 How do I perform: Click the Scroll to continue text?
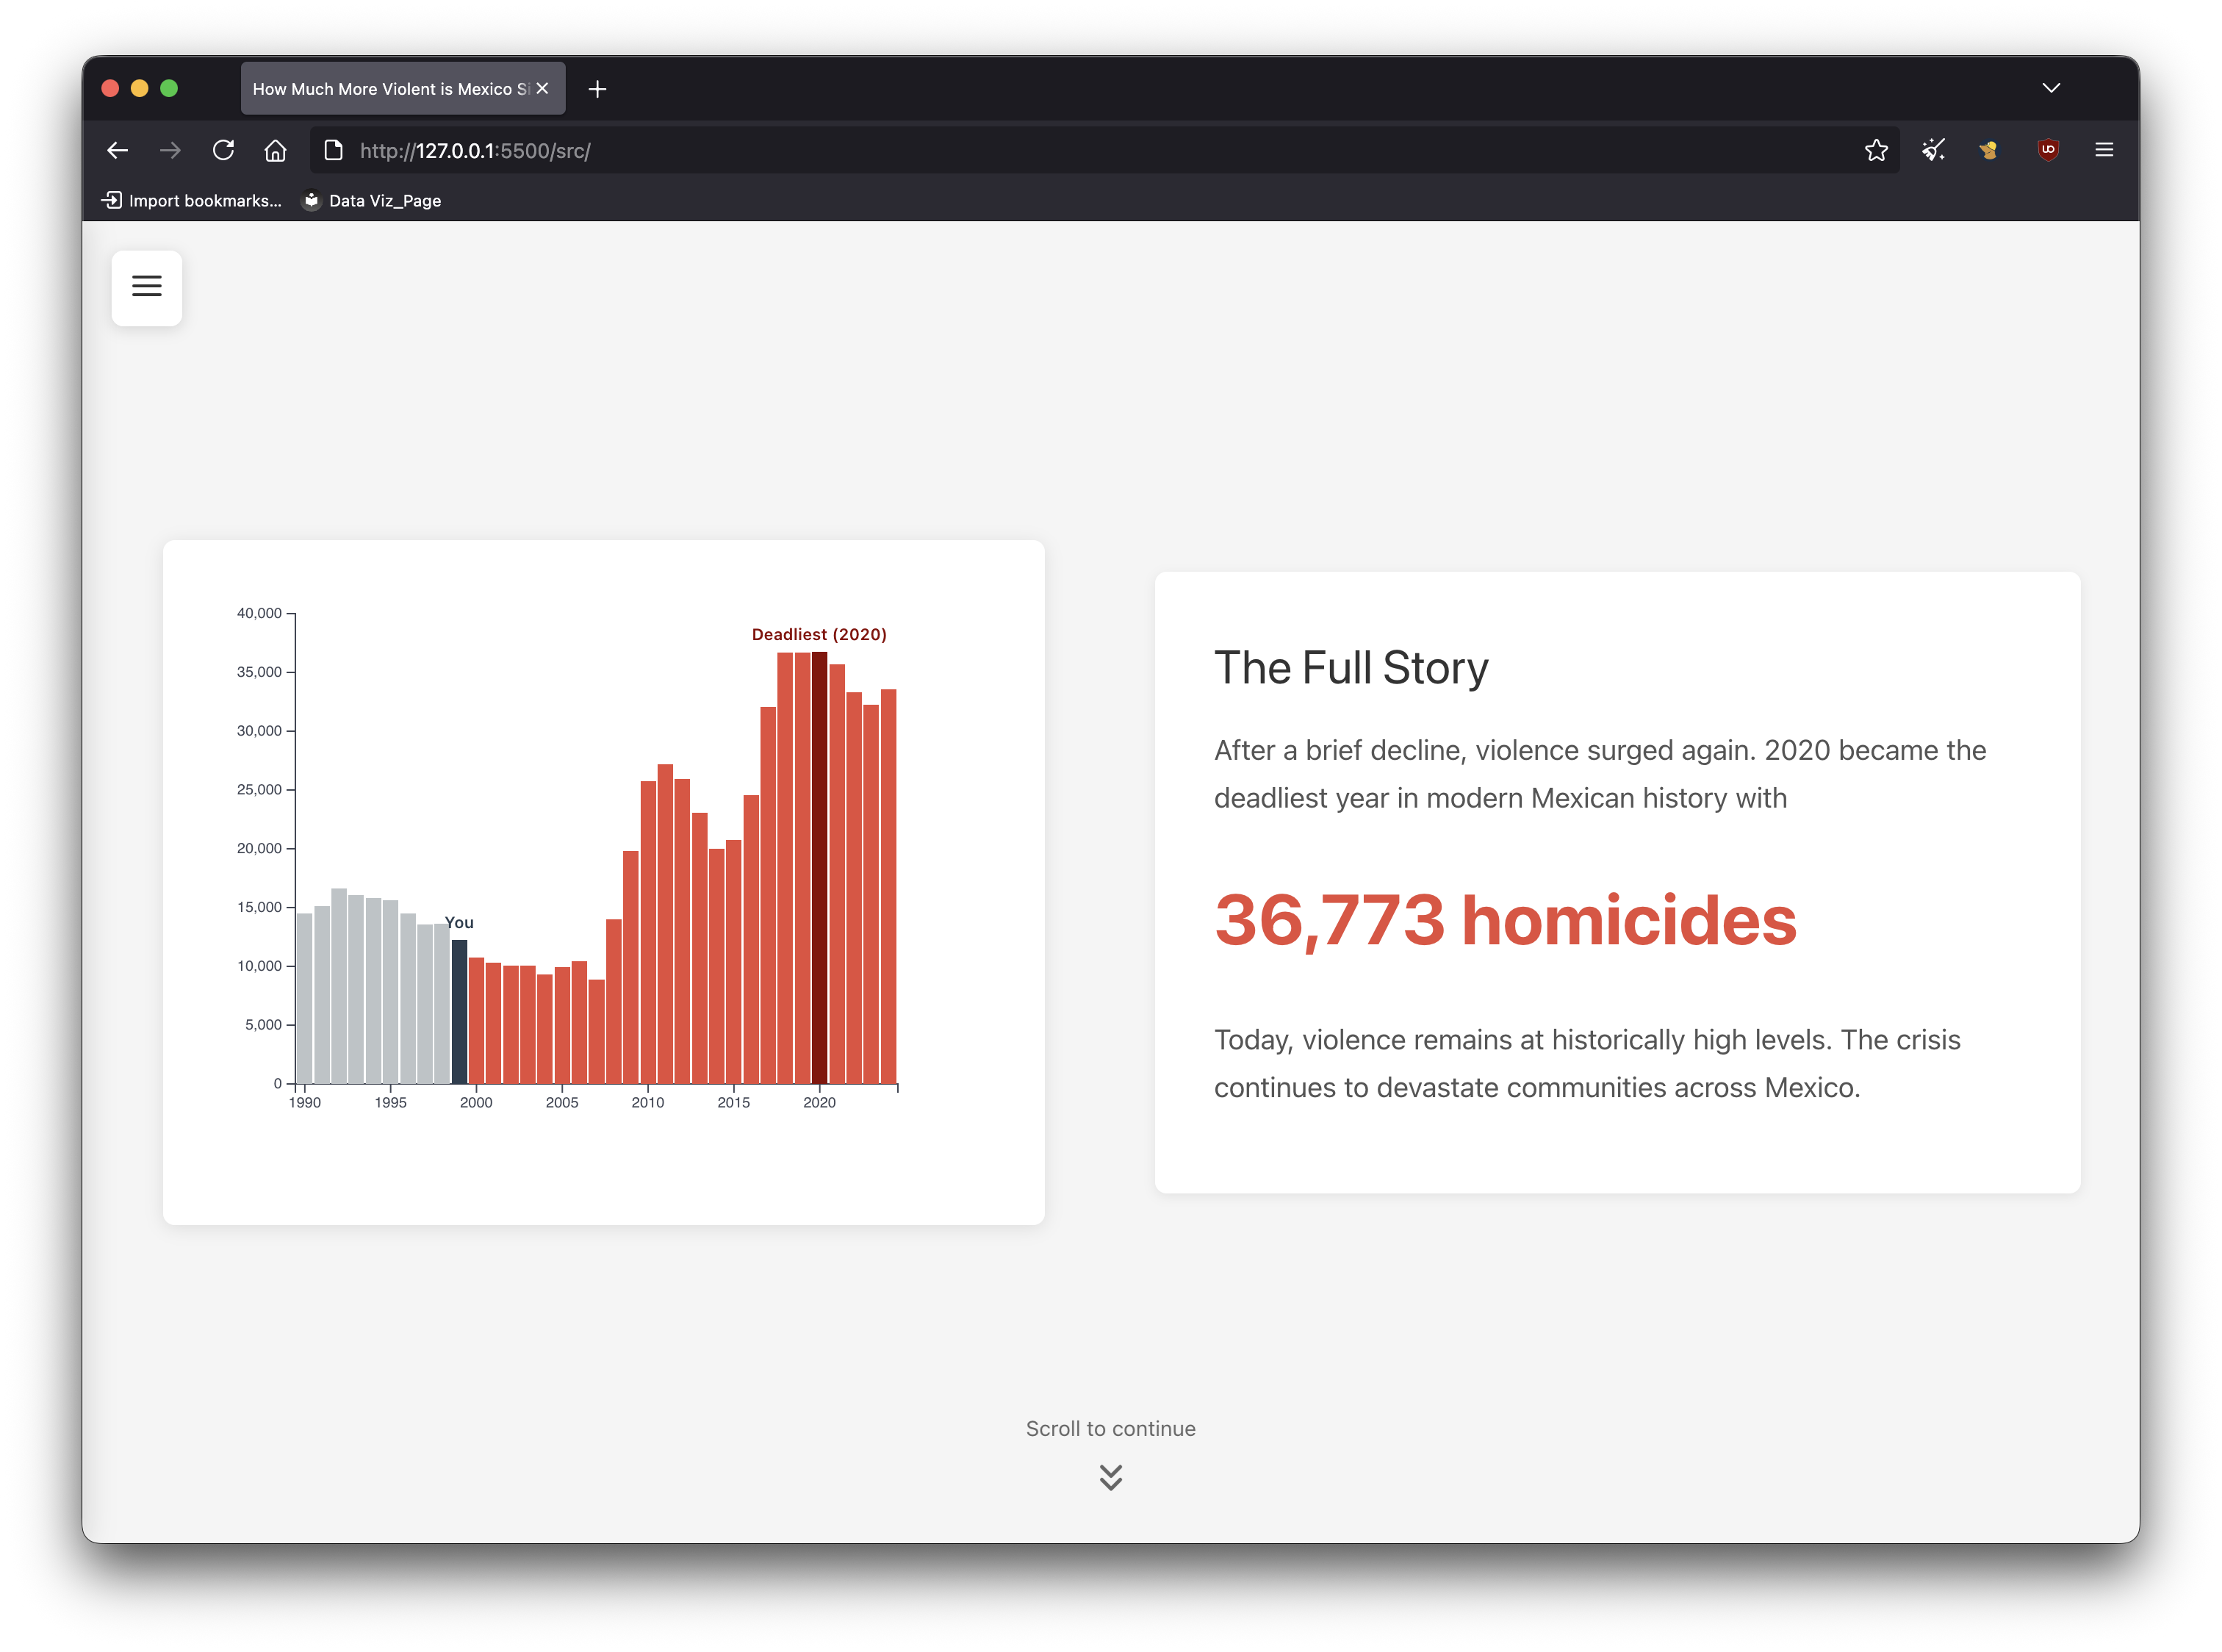[1110, 1429]
